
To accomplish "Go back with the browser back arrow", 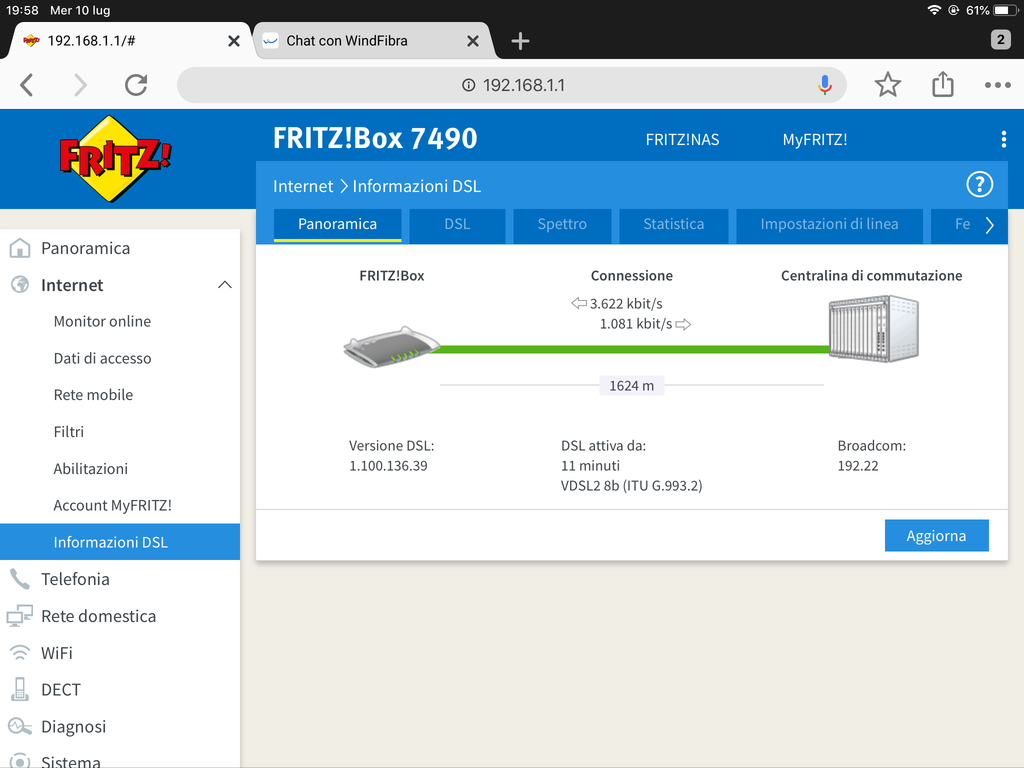I will (27, 85).
